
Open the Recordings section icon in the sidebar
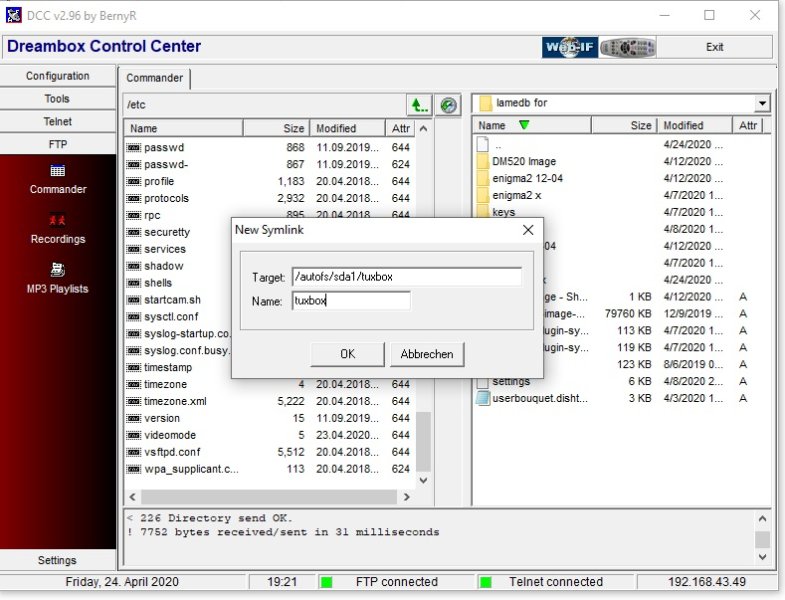pyautogui.click(x=58, y=220)
